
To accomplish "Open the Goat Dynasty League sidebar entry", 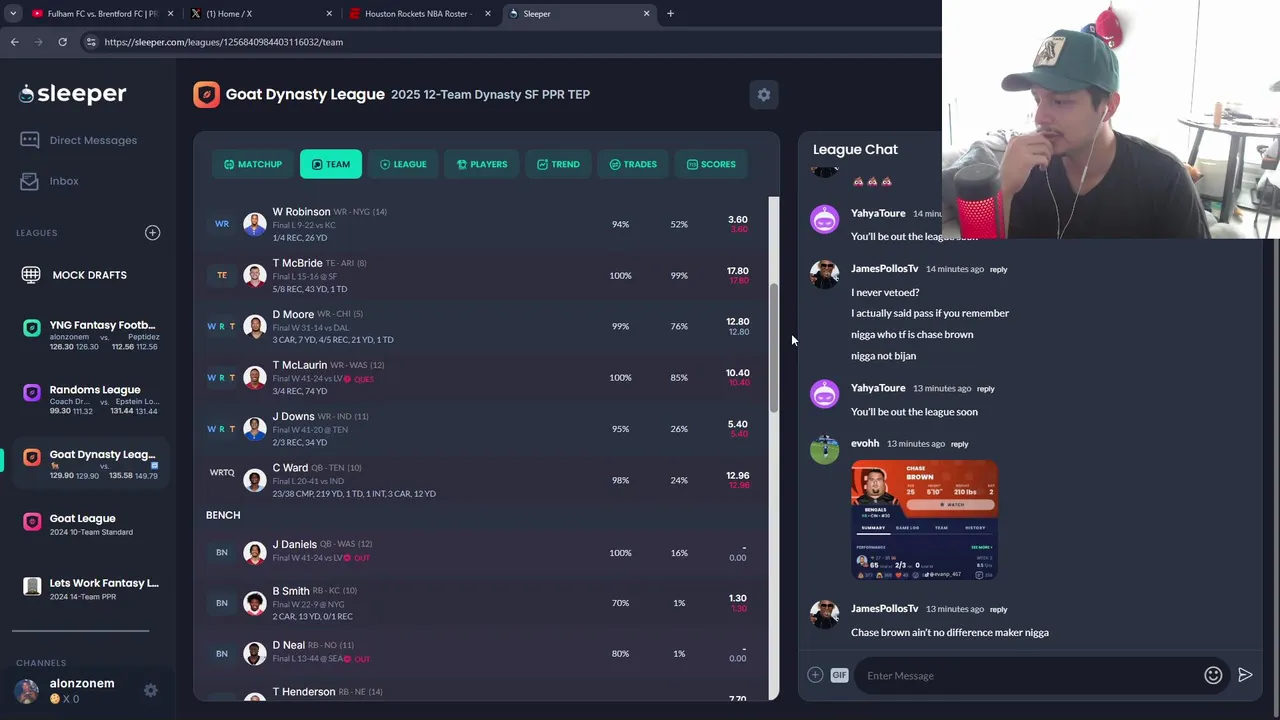I will (x=90, y=464).
